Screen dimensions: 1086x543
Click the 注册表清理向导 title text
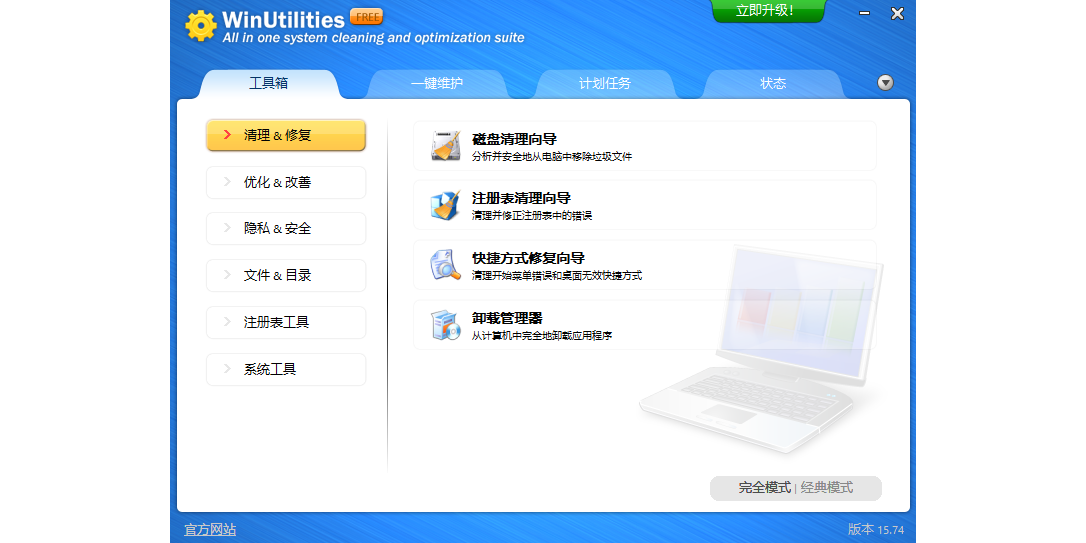522,199
